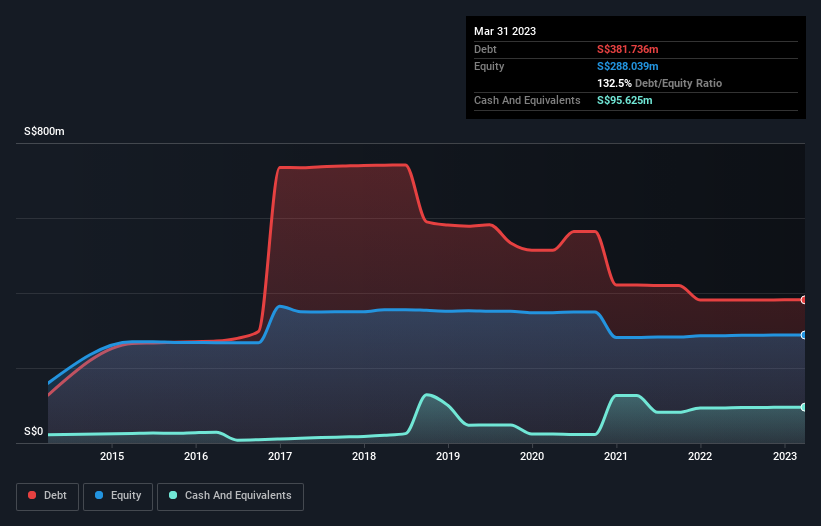The image size is (821, 526).
Task: Click the S$288.039m equity value
Action: click(x=628, y=66)
